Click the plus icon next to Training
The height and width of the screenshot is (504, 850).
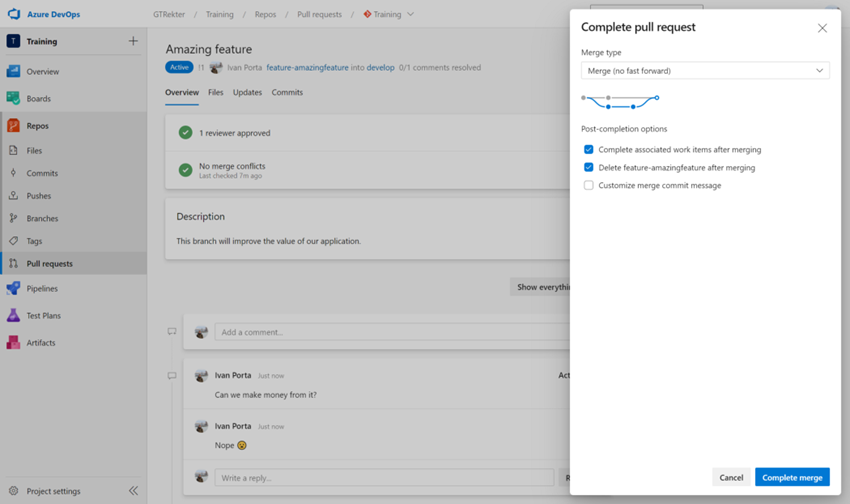tap(133, 41)
